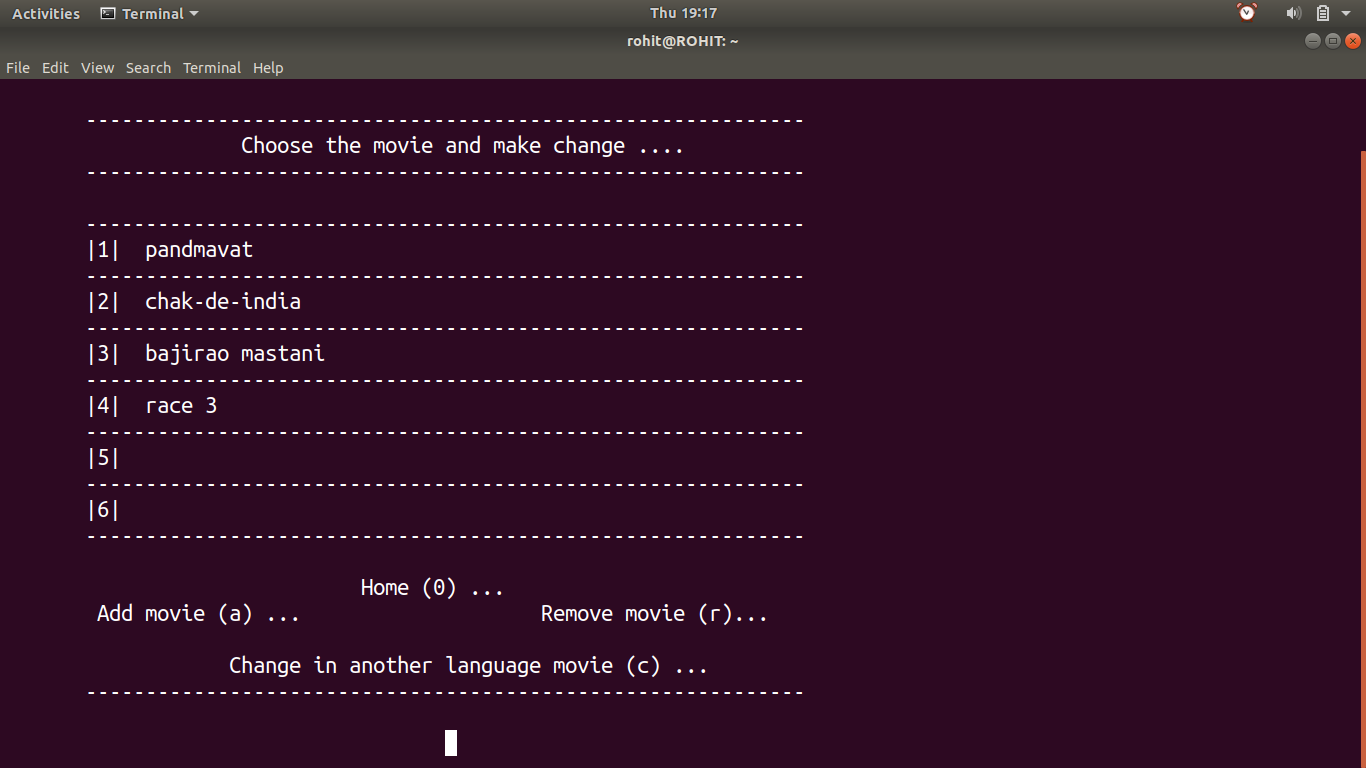Click the terminal cursor block
Screen dimensions: 1366x768
[450, 743]
